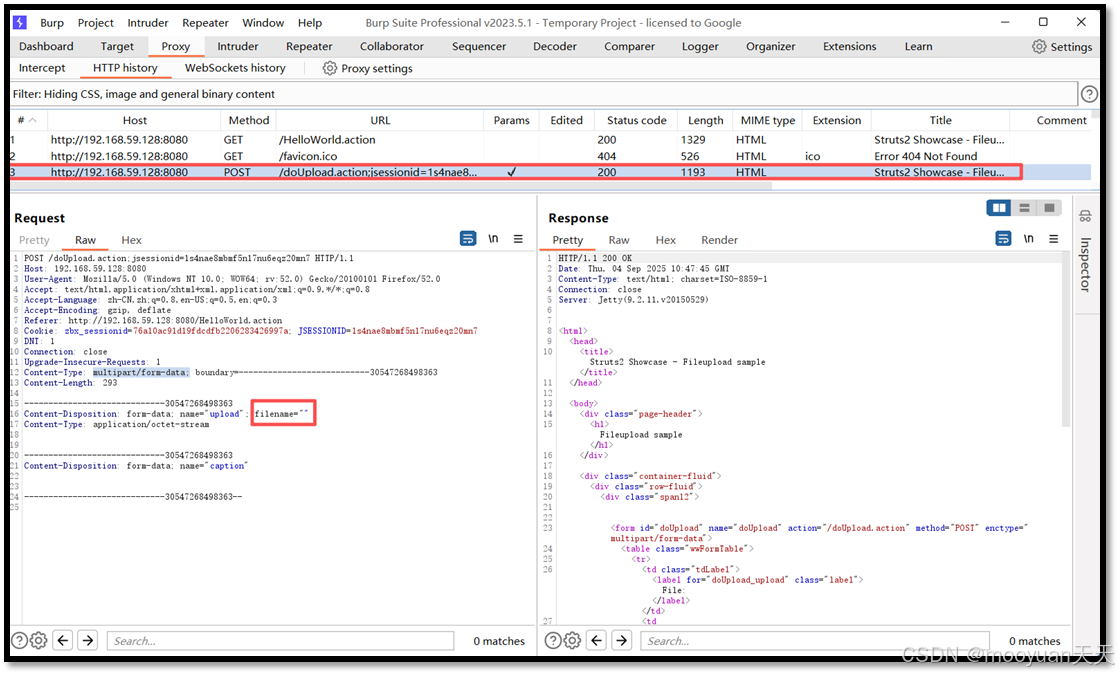Open Proxy settings gear button
Screen dimensions: 1119x675
368,68
